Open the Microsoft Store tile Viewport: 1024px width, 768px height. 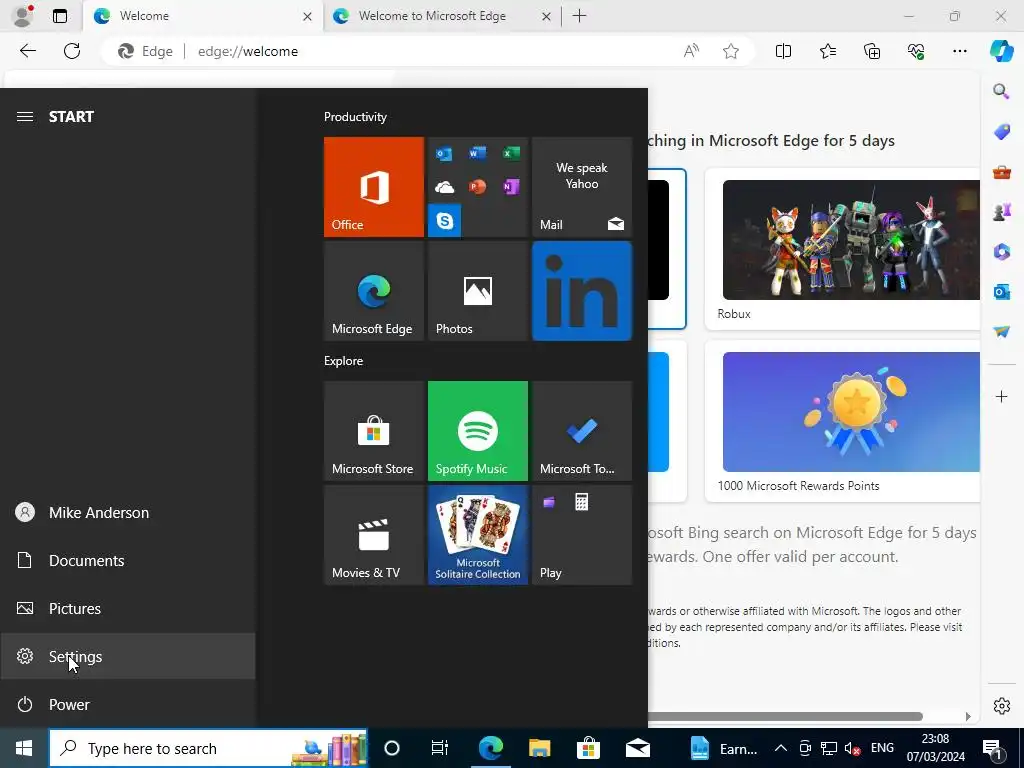coord(374,431)
